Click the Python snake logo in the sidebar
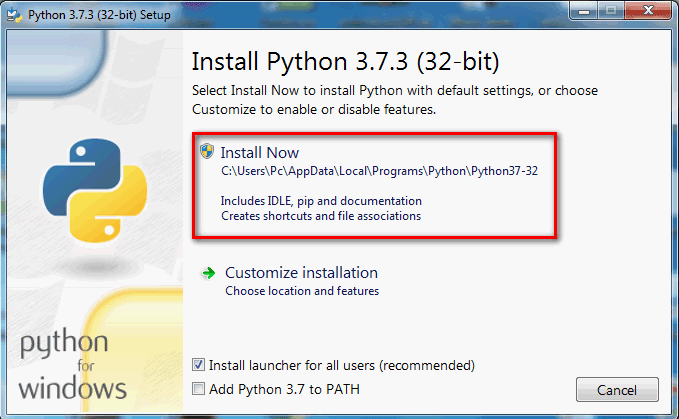The height and width of the screenshot is (419, 679). point(95,190)
